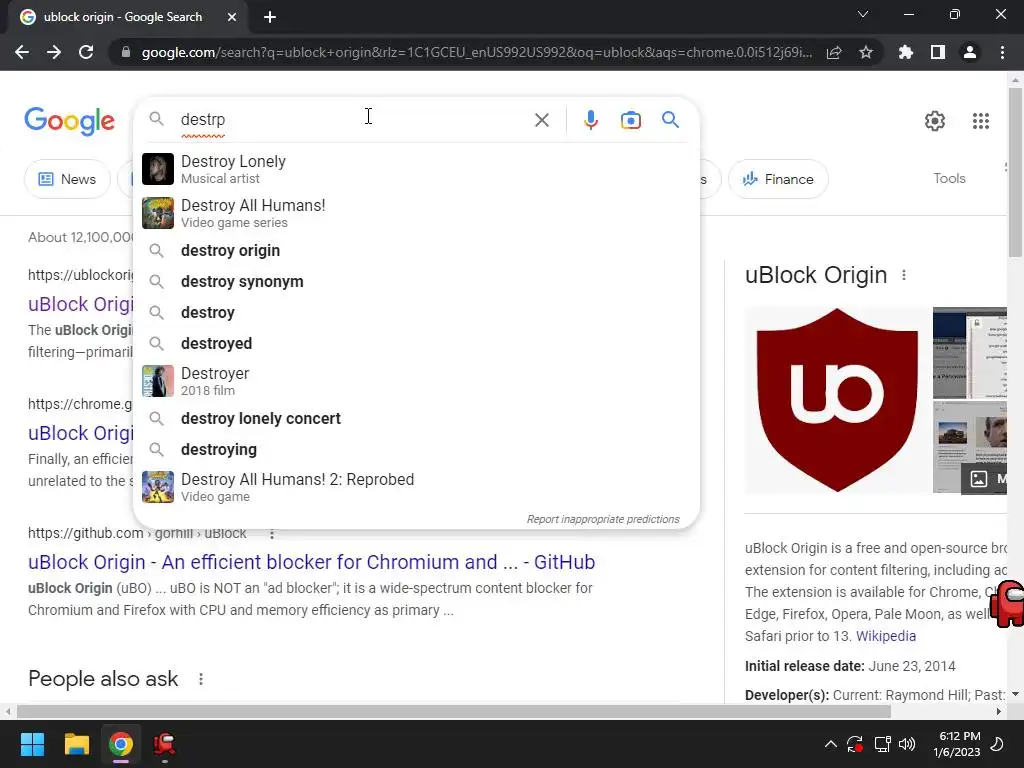Open the Chrome profile avatar
Viewport: 1024px width, 768px height.
click(x=970, y=52)
